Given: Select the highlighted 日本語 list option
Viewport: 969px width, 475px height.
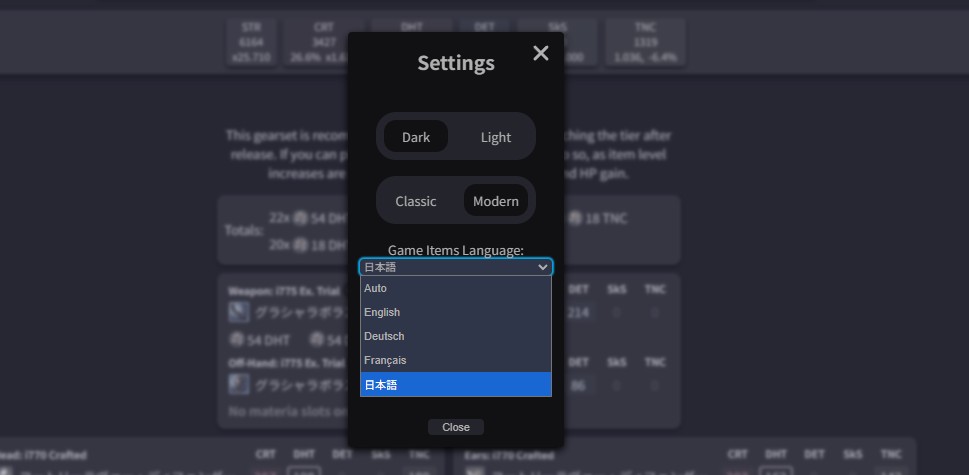Looking at the screenshot, I should [x=455, y=385].
